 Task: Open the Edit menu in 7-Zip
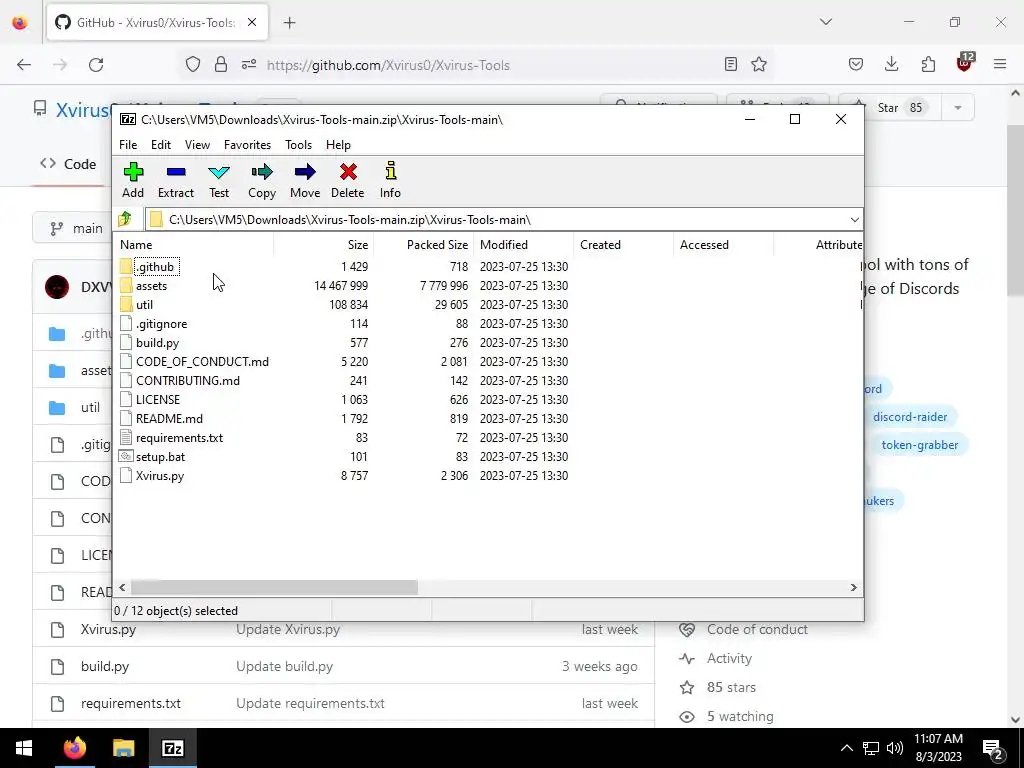(161, 145)
